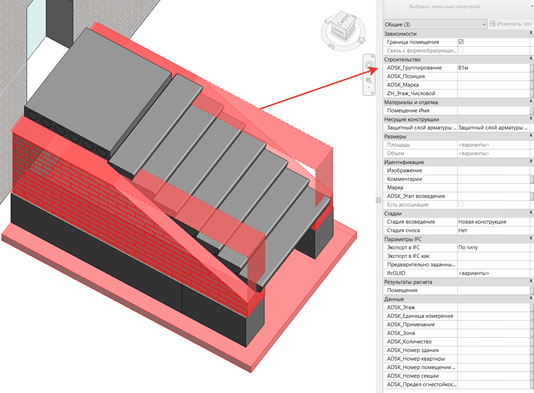Select the ADSK_Предел огнестойкости parameter label
This screenshot has width=534, height=393.
click(421, 384)
